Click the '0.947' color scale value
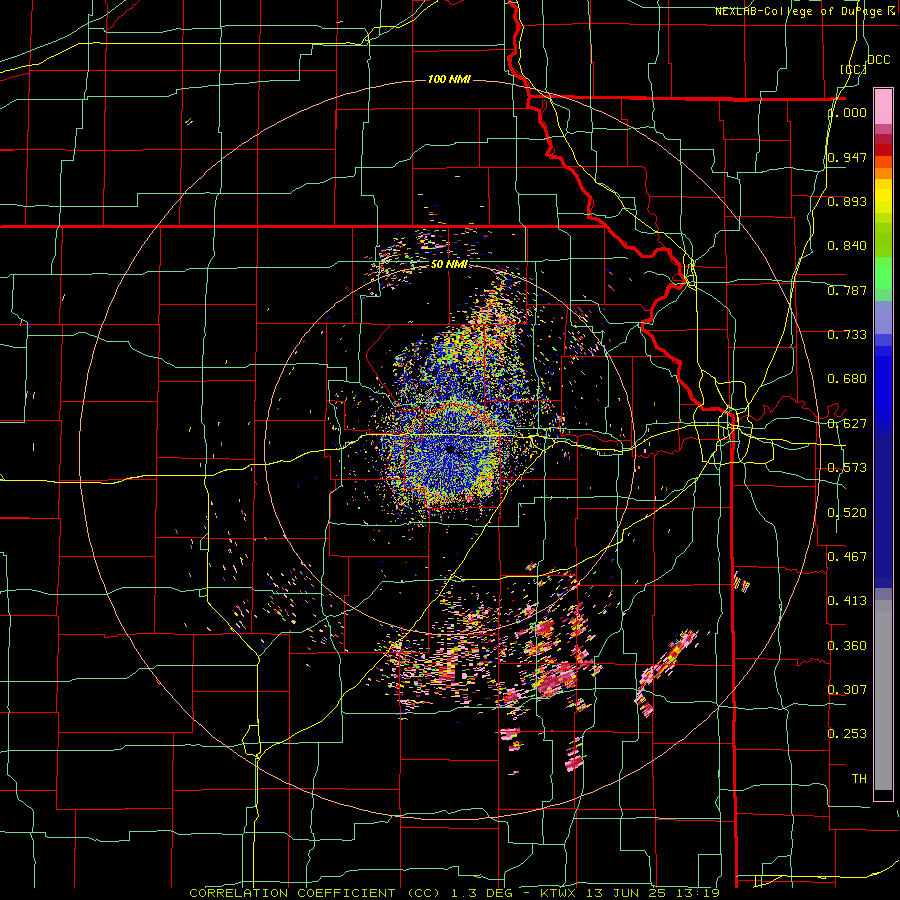 pos(847,157)
